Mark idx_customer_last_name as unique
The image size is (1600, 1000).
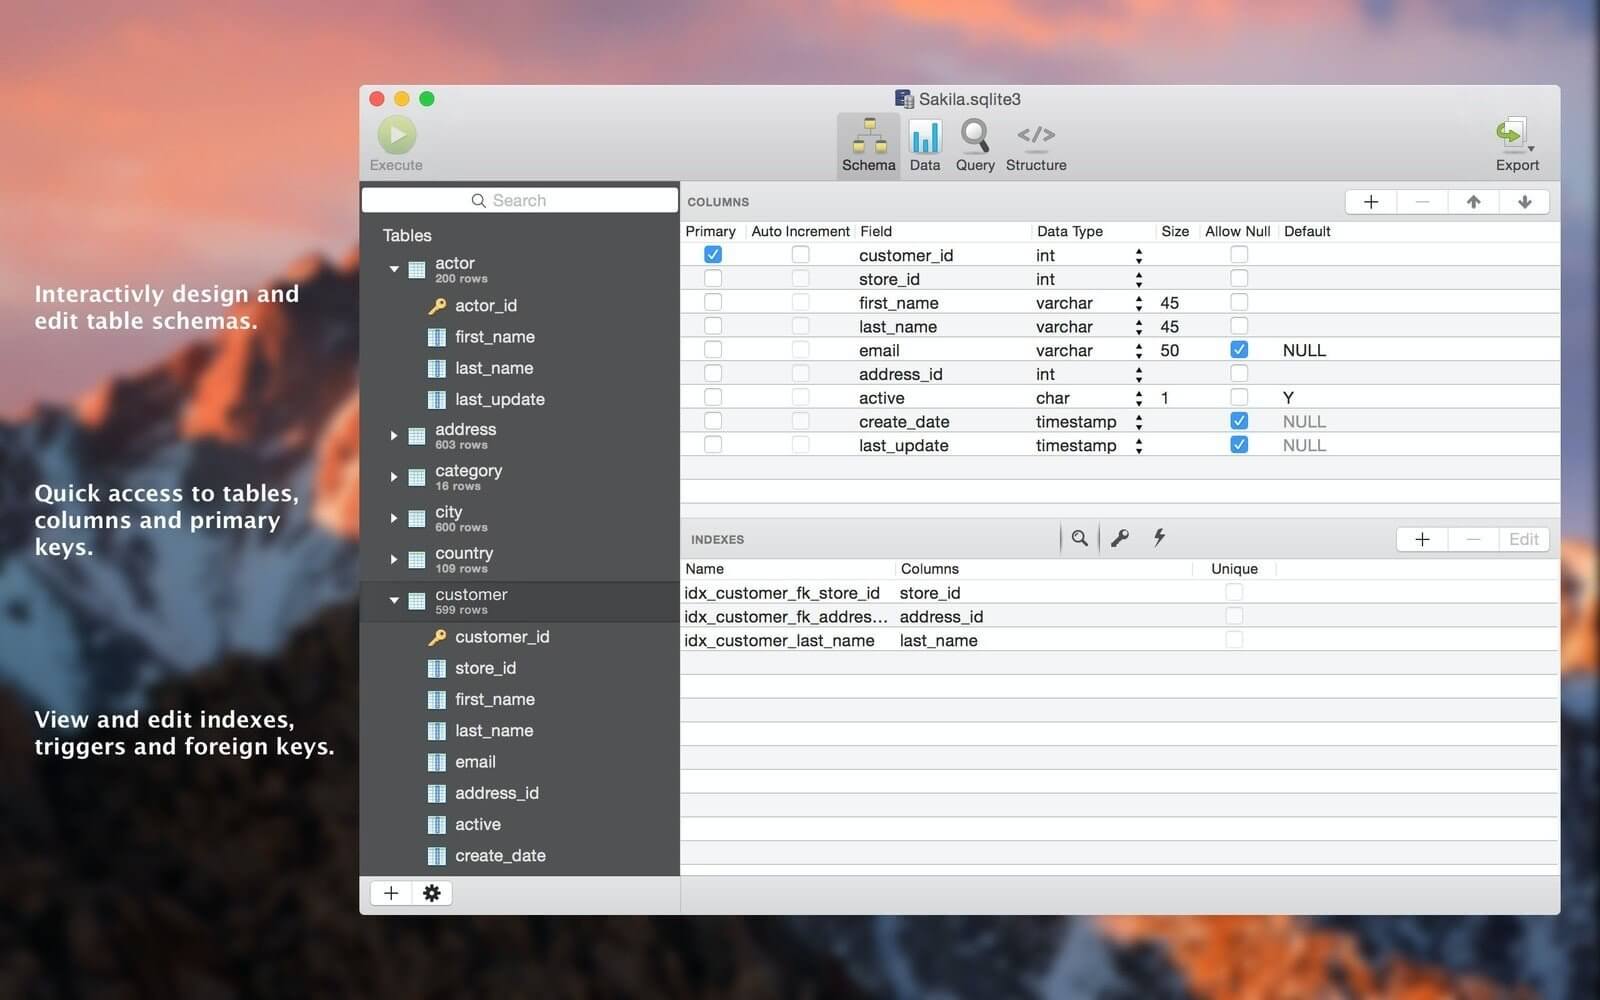click(1234, 640)
